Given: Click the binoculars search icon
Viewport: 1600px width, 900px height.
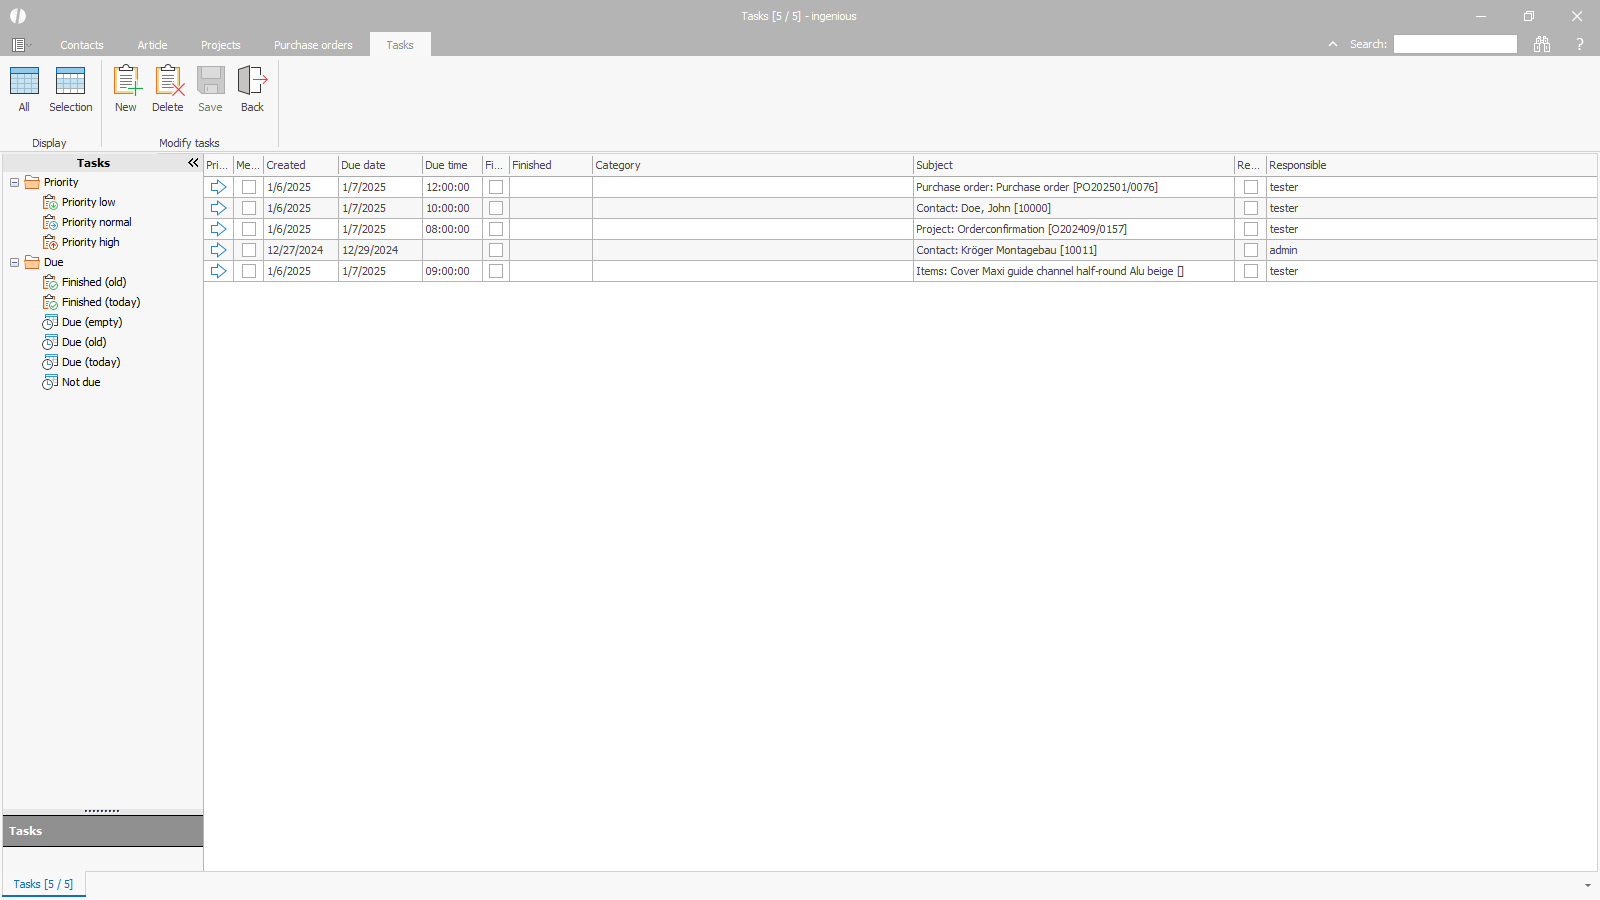Looking at the screenshot, I should pos(1542,44).
